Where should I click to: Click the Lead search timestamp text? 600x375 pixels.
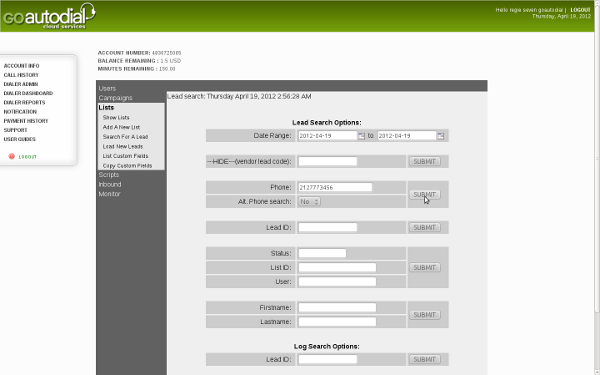pyautogui.click(x=239, y=96)
